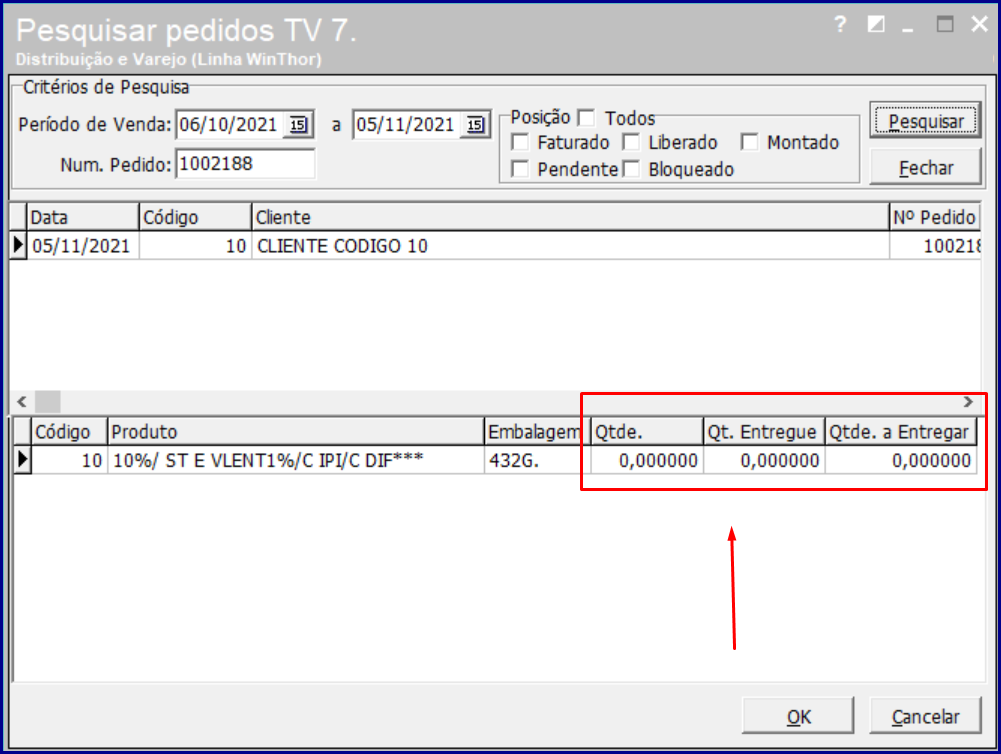Click the horizontal scrollbar right arrow
Viewport: 1001px width, 754px height.
(968, 402)
